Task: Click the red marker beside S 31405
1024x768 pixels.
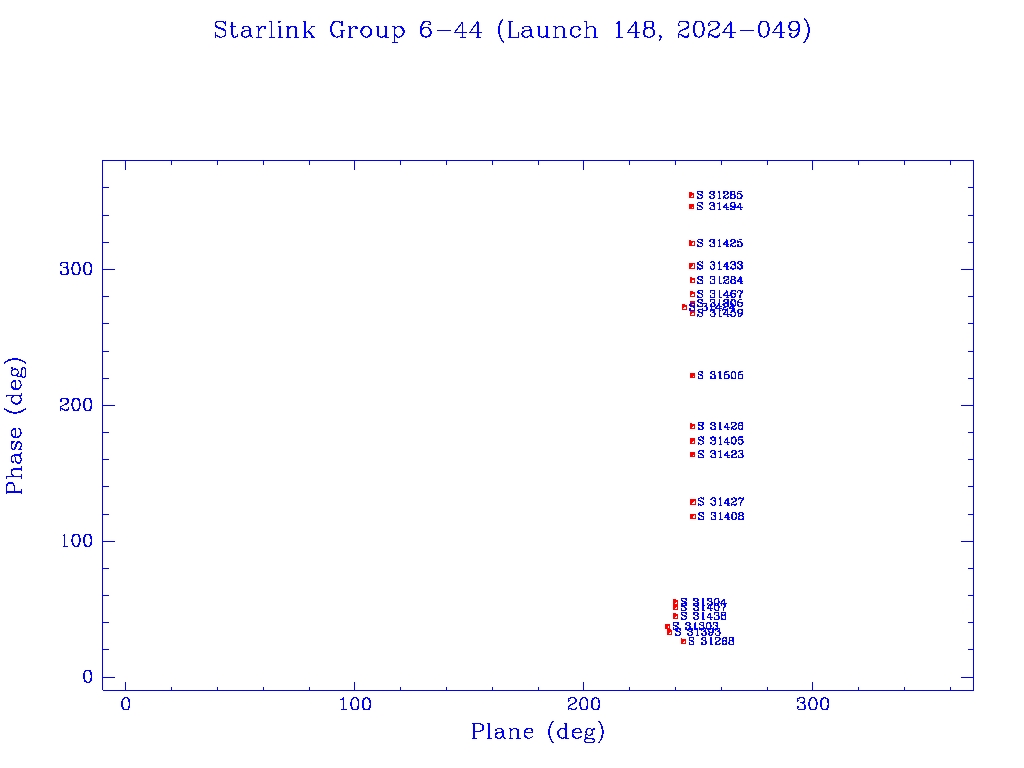Action: pyautogui.click(x=692, y=441)
